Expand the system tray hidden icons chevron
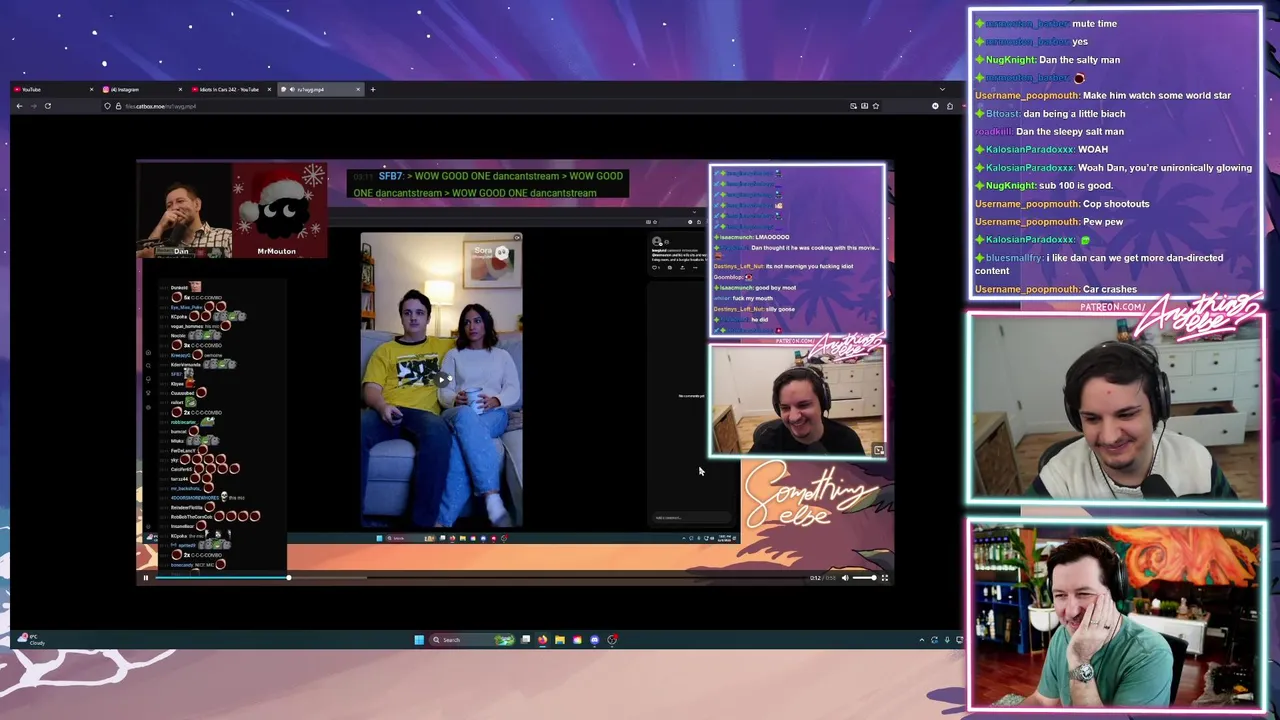The image size is (1280, 720). click(922, 640)
